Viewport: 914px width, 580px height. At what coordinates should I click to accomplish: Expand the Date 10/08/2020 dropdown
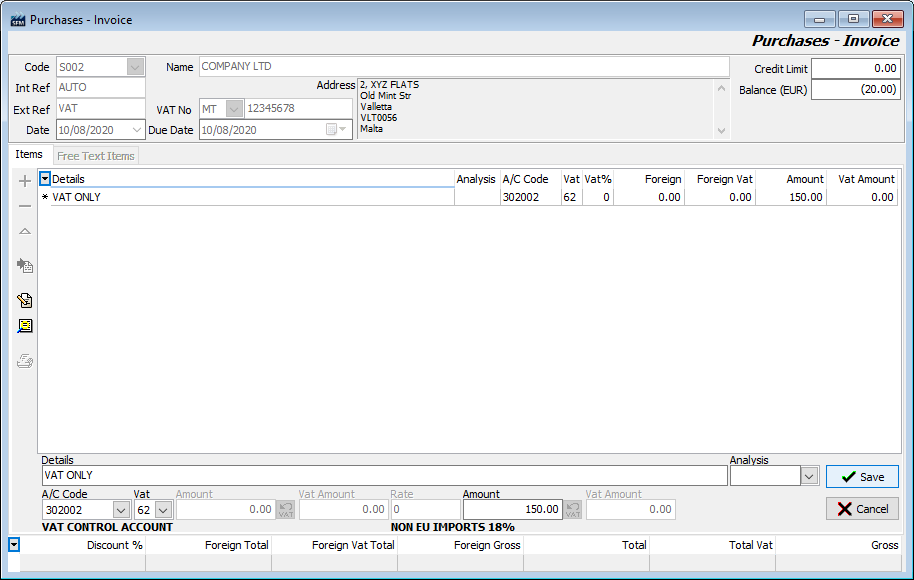click(x=136, y=130)
